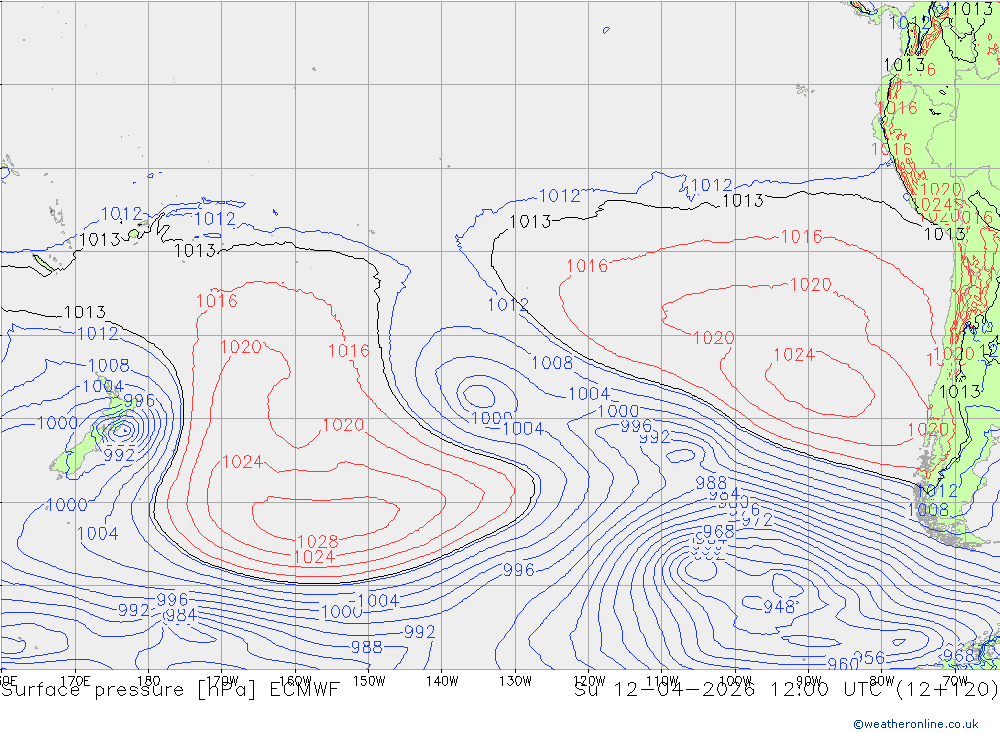Click the "Surface pressure [hPa] ECMWF" caption
Viewport: 1000px width, 733px height.
click(x=170, y=690)
